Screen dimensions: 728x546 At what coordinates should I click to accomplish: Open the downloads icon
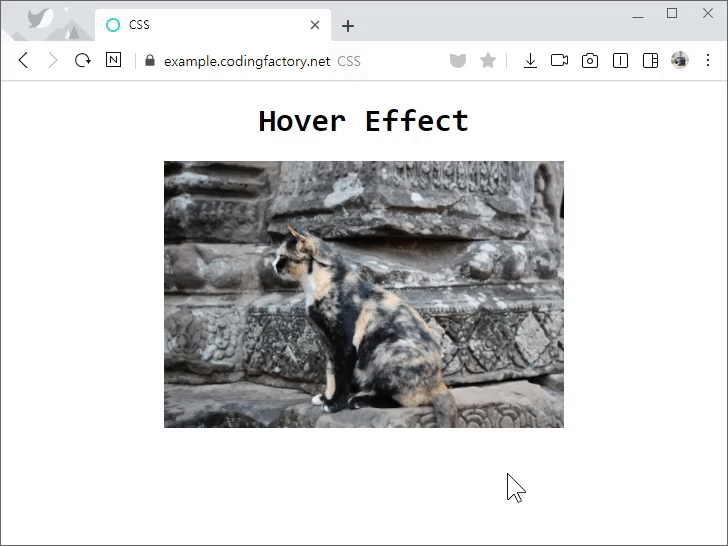530,60
